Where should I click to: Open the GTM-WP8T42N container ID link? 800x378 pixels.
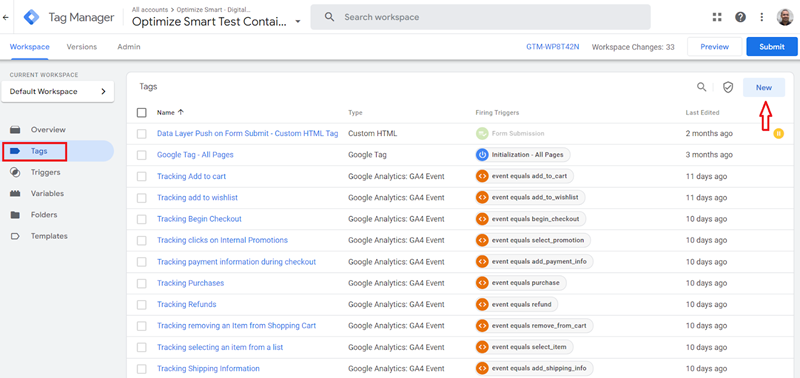click(553, 46)
